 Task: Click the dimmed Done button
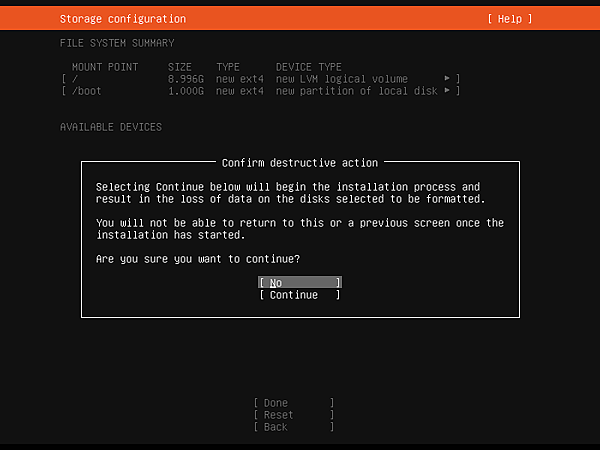[x=294, y=403]
